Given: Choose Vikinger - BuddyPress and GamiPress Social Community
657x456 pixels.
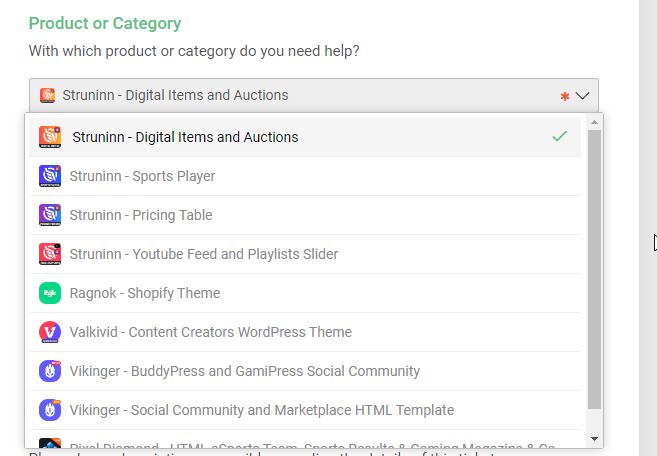Looking at the screenshot, I should (245, 371).
